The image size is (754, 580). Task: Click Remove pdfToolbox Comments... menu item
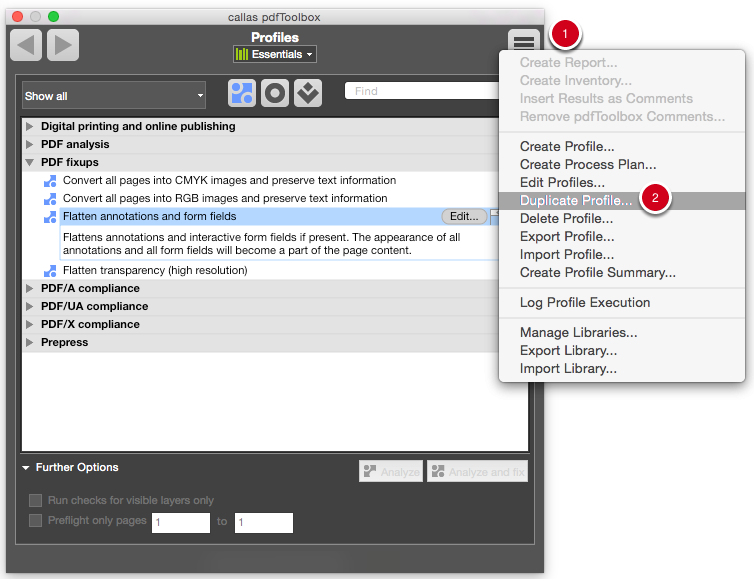pos(622,116)
